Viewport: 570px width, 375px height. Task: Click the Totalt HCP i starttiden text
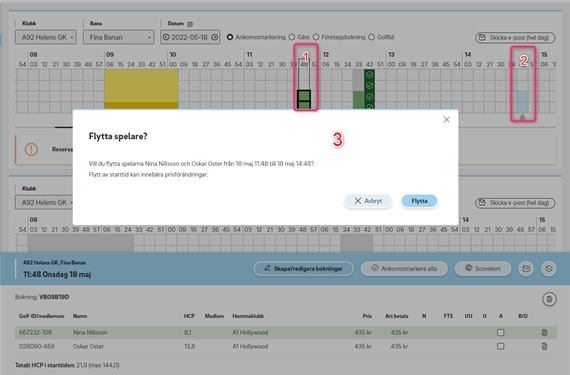67,365
